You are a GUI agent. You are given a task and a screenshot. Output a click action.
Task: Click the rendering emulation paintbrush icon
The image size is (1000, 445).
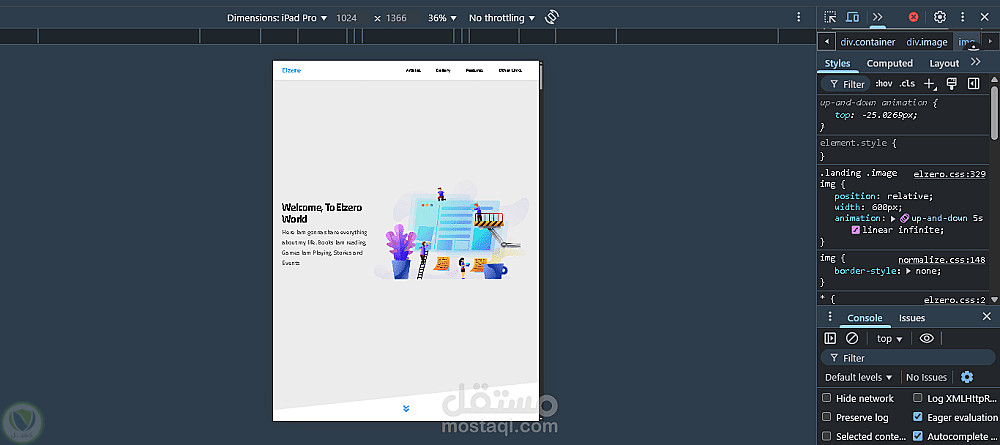tap(952, 84)
